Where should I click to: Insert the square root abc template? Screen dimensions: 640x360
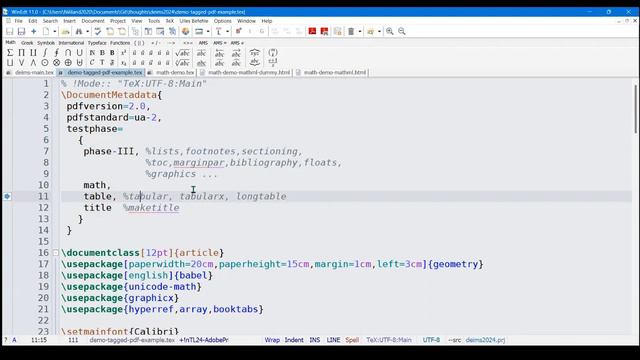click(182, 53)
